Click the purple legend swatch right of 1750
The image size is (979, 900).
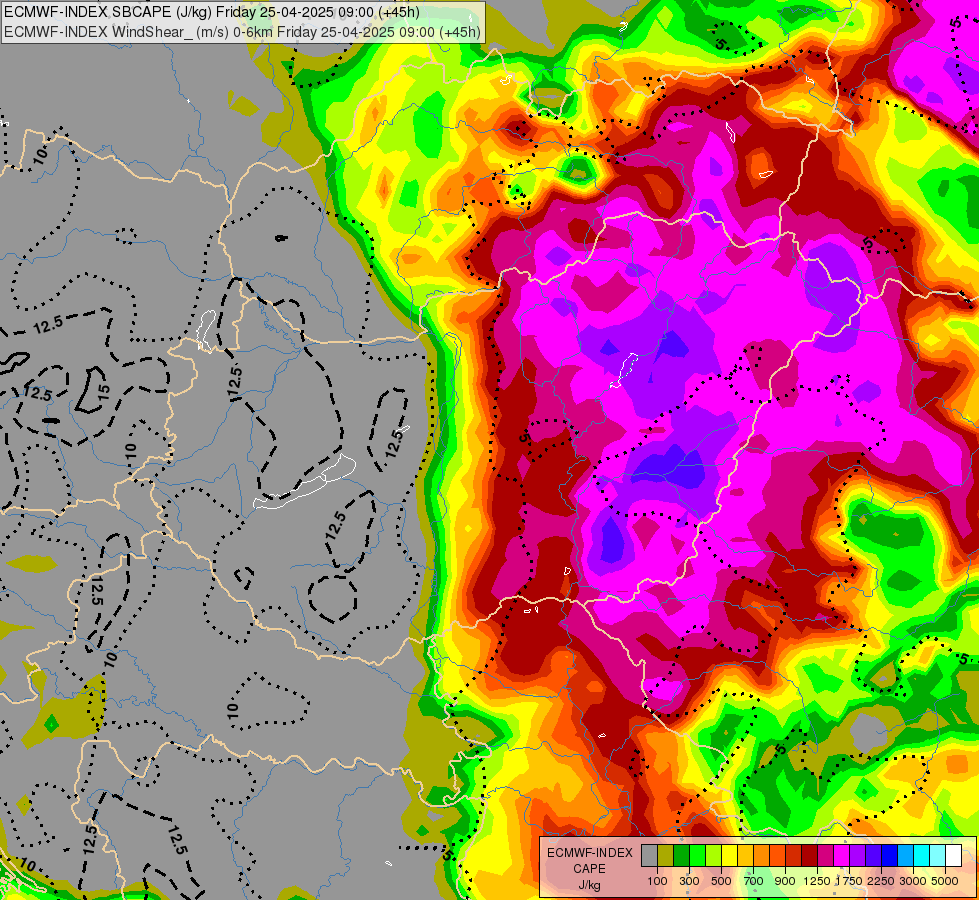click(858, 856)
